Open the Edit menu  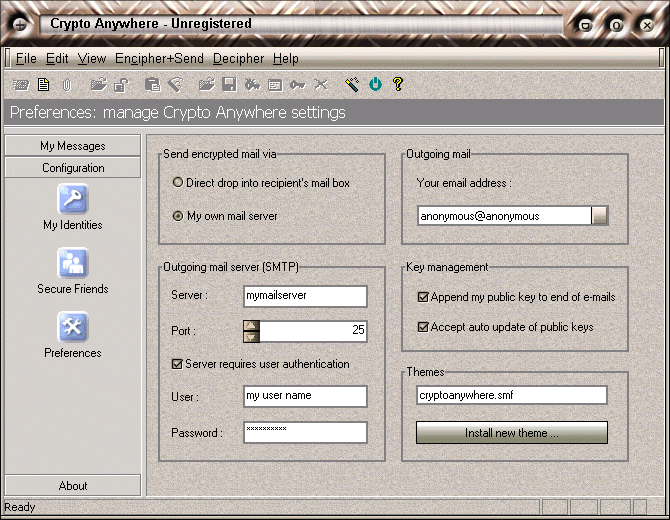pyautogui.click(x=57, y=59)
